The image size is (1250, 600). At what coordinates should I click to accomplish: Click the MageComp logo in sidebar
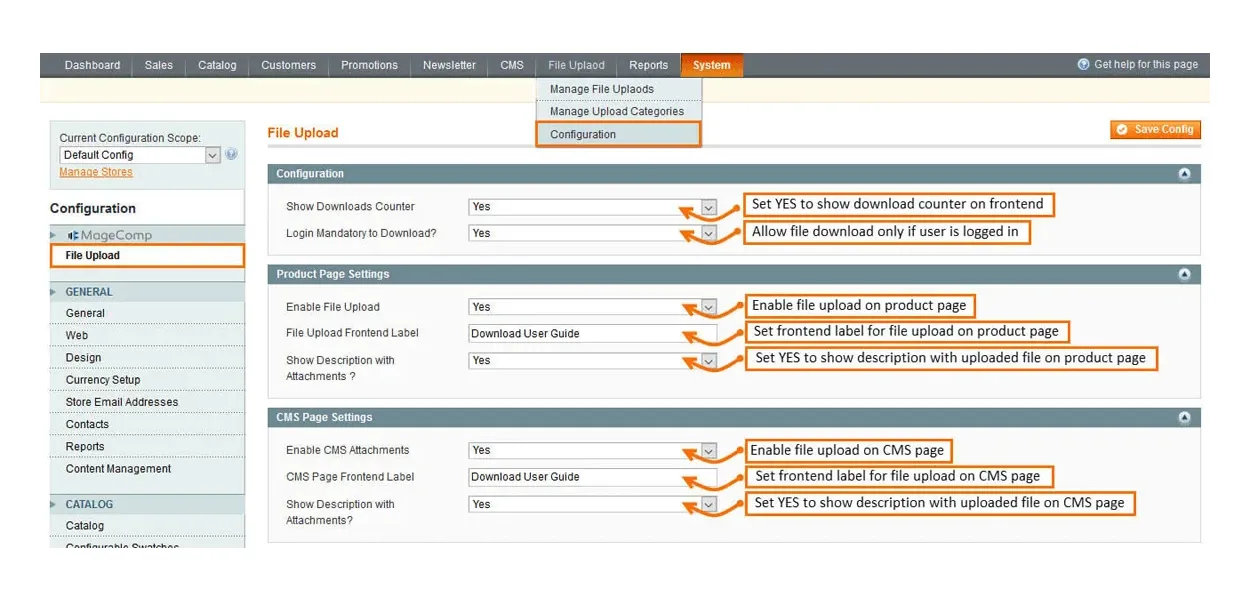(110, 235)
